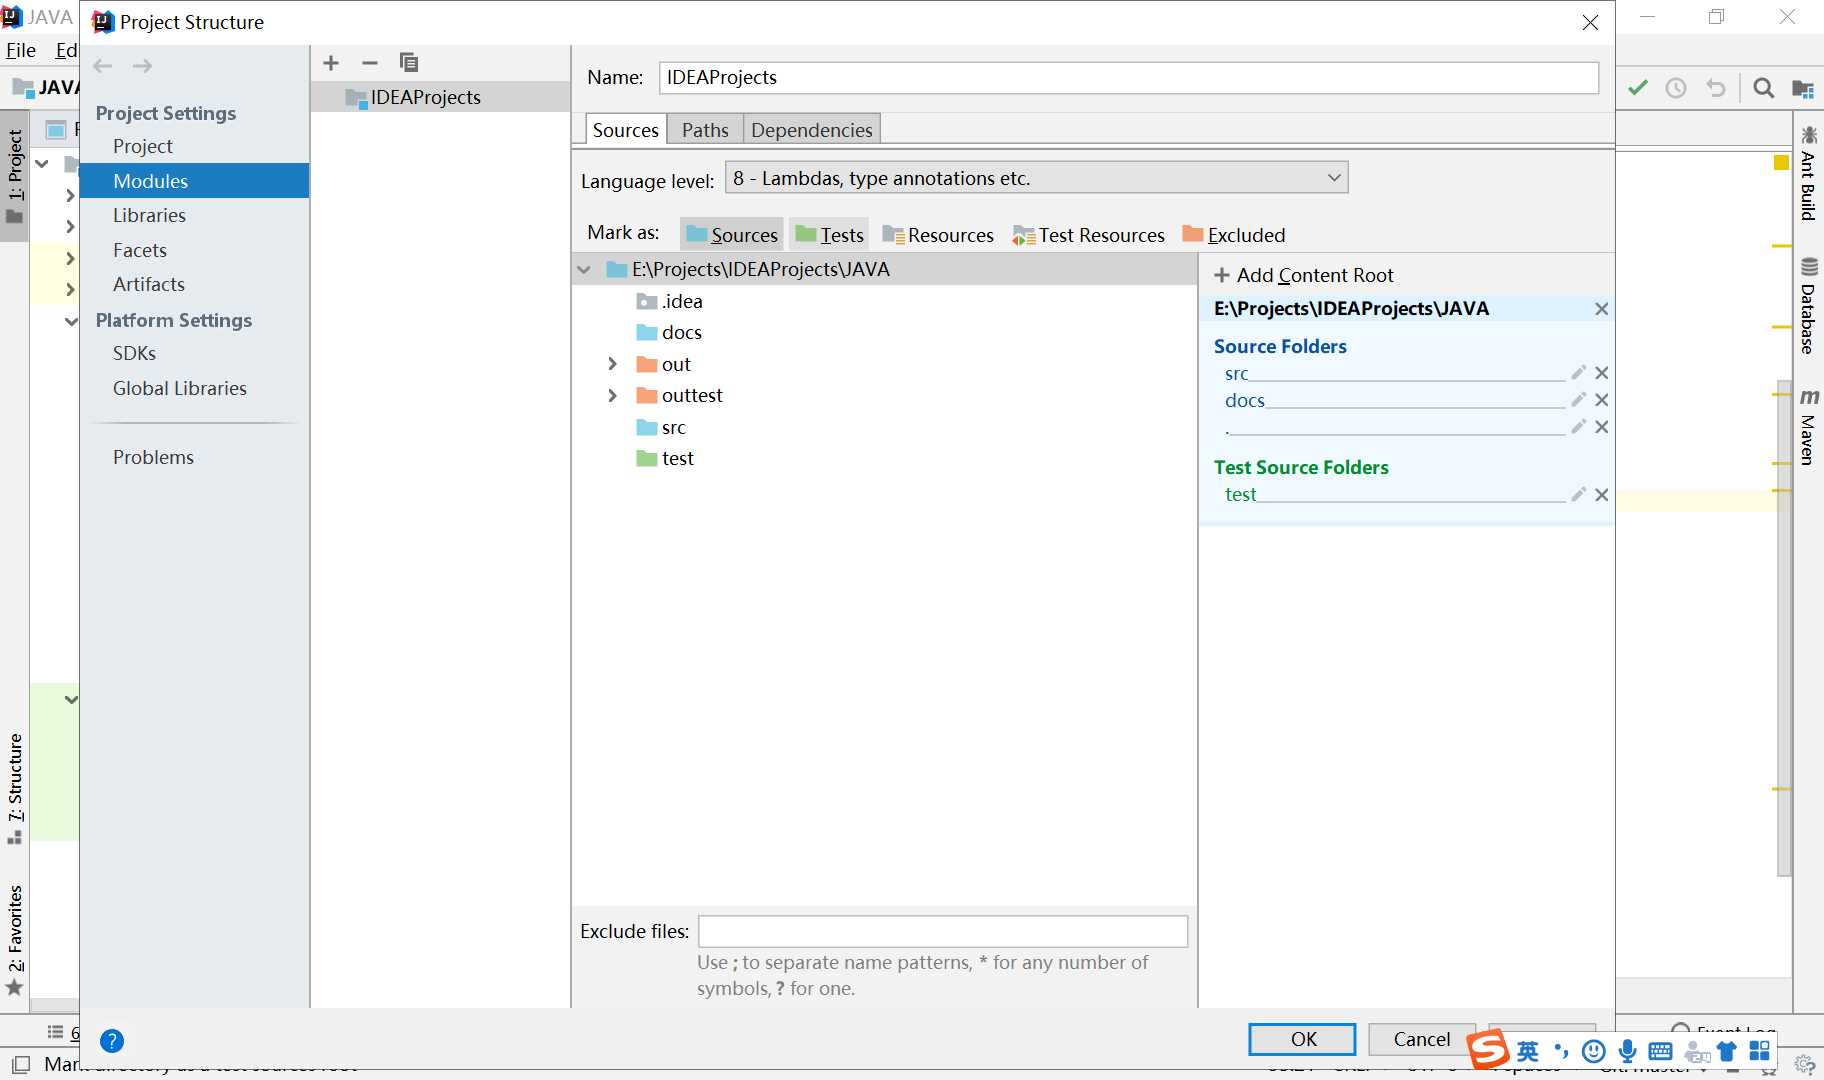This screenshot has width=1824, height=1080.
Task: Mark selected folder as Test Resources
Action: pyautogui.click(x=1088, y=235)
